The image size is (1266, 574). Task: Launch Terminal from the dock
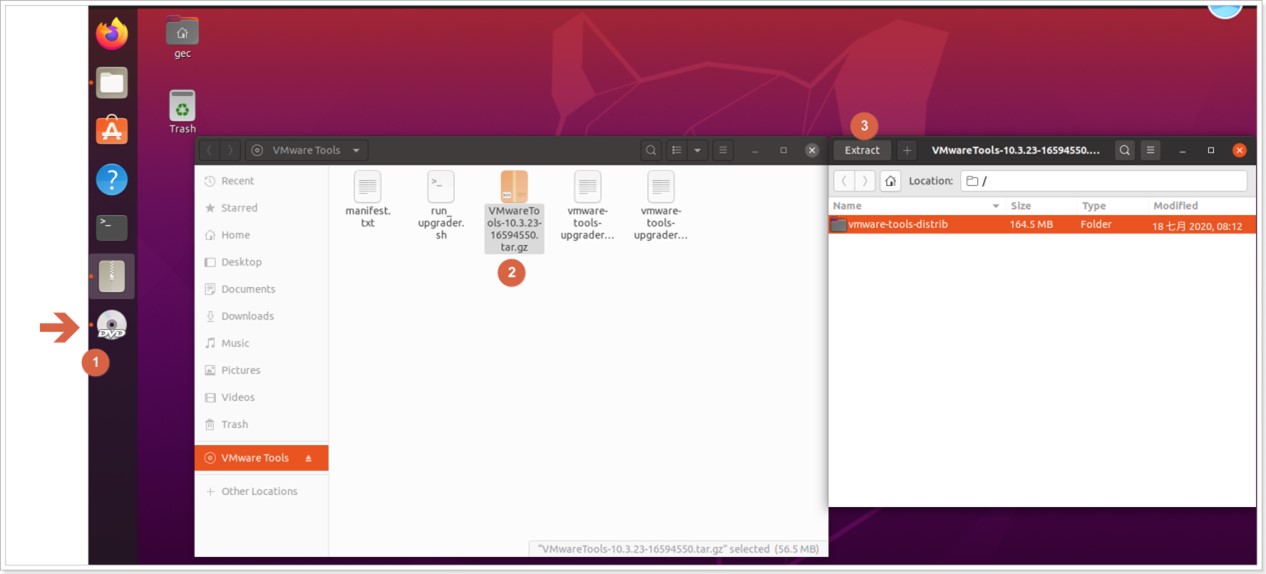tap(112, 227)
